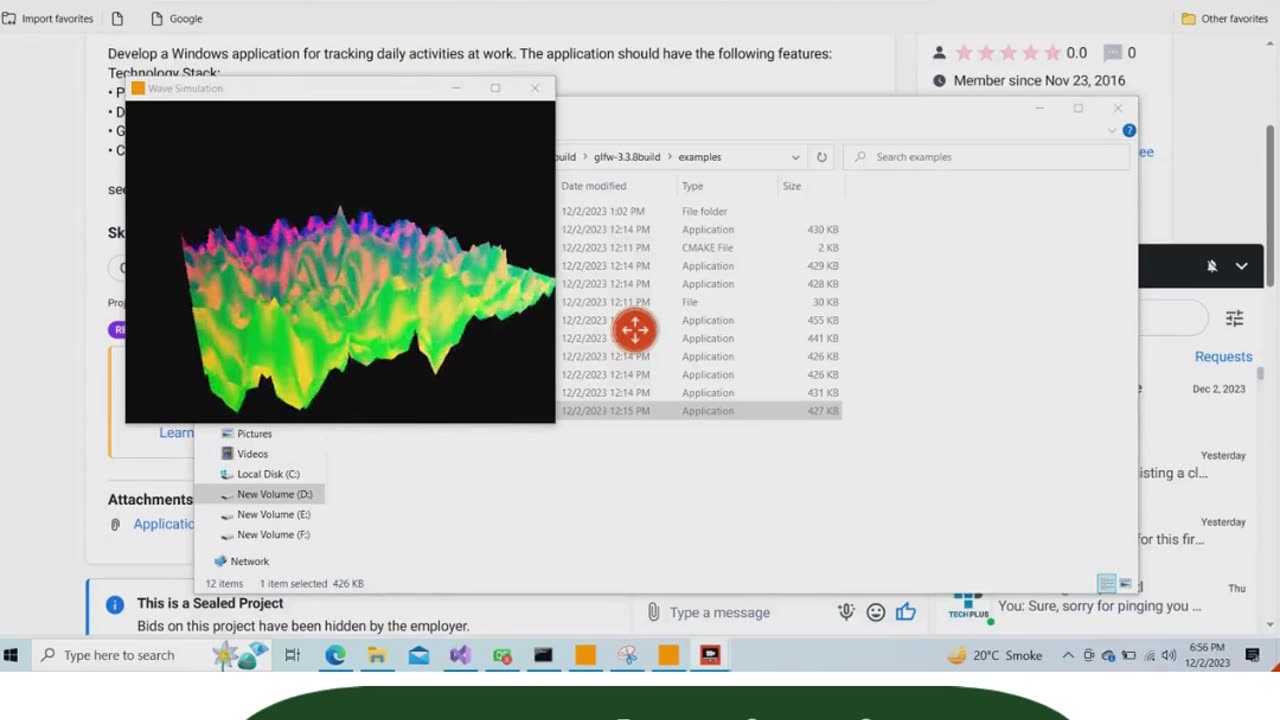Image resolution: width=1280 pixels, height=720 pixels.
Task: Expand the Explorer ribbon chevron
Action: coord(1112,130)
